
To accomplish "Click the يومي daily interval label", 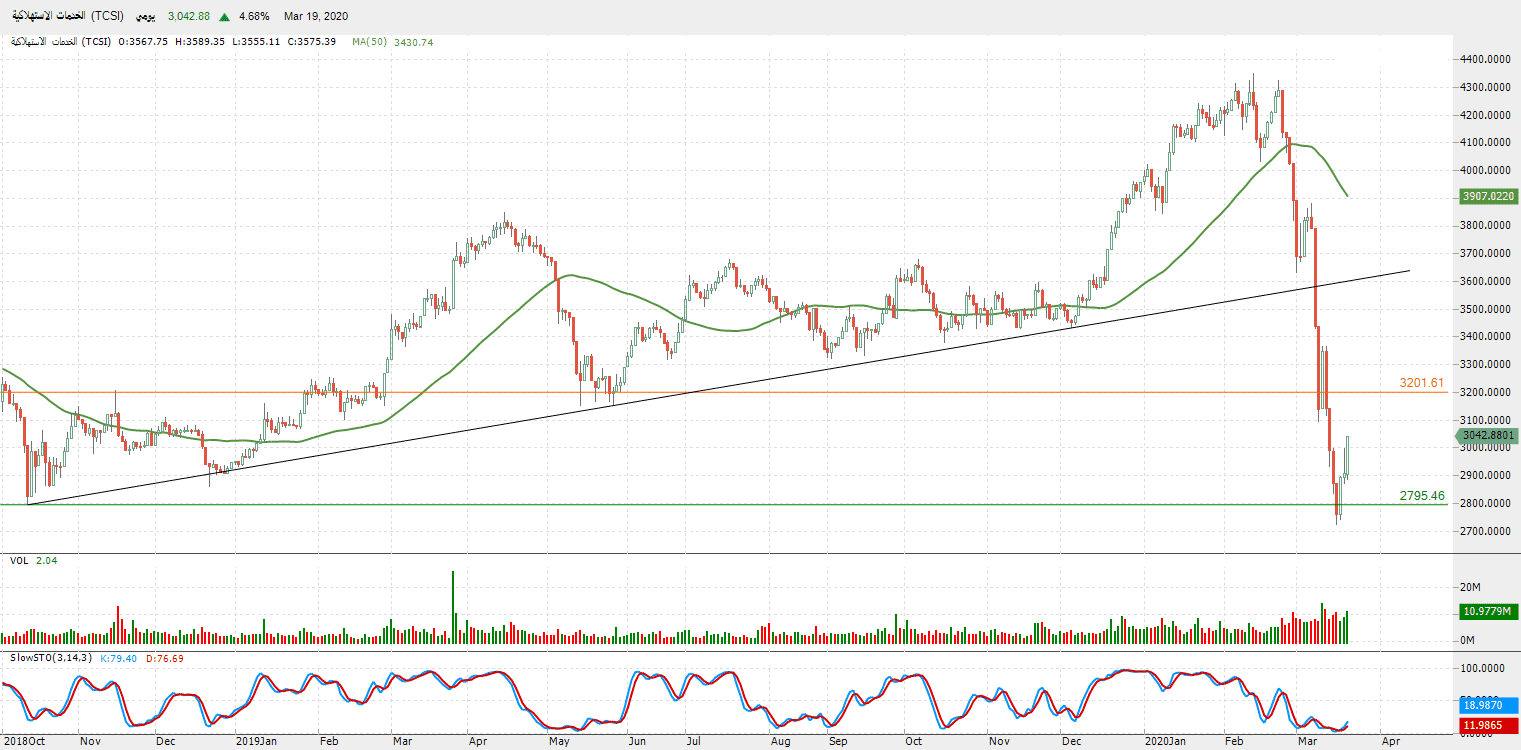I will click(144, 16).
